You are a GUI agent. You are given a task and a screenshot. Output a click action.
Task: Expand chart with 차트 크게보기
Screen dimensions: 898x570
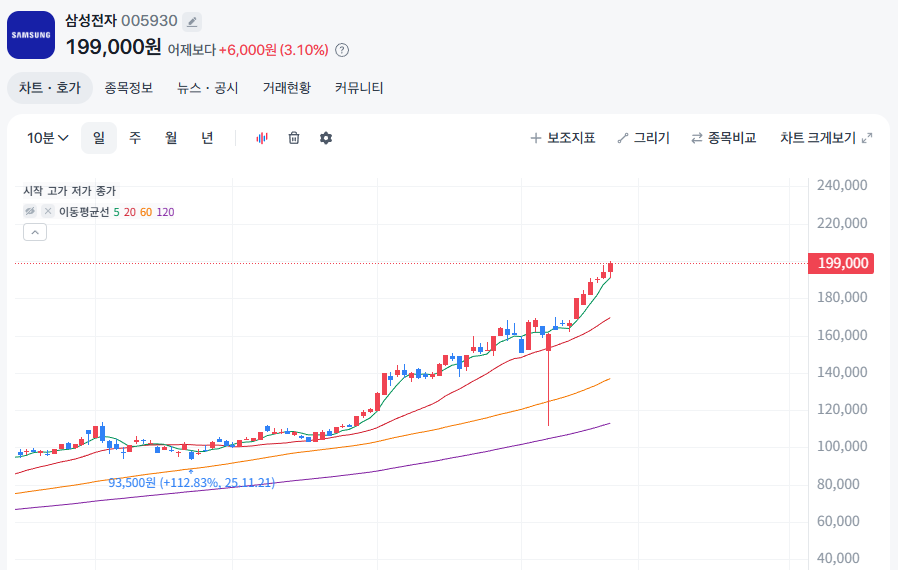click(826, 138)
